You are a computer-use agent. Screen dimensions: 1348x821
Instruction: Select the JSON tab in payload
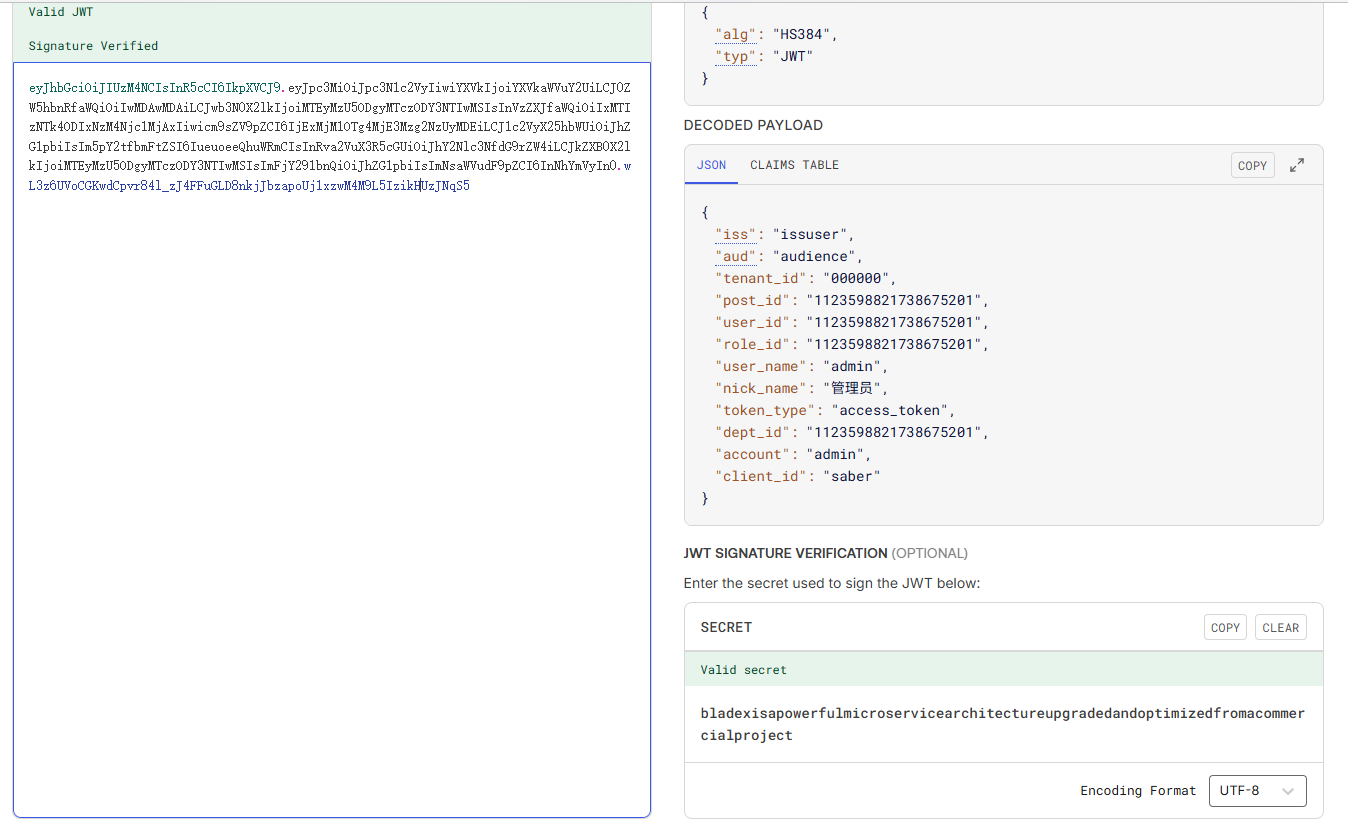711,165
